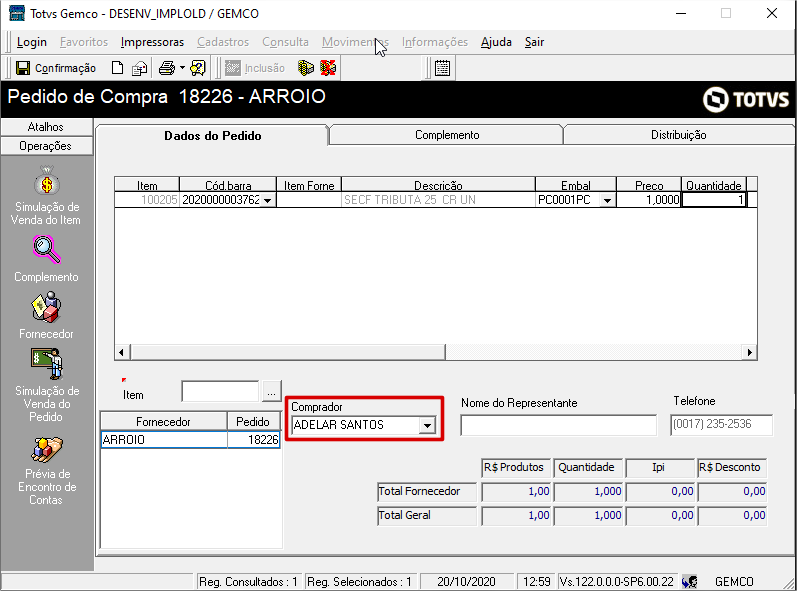797x591 pixels.
Task: Click the Item lookup ellipsis button
Action: tap(271, 392)
